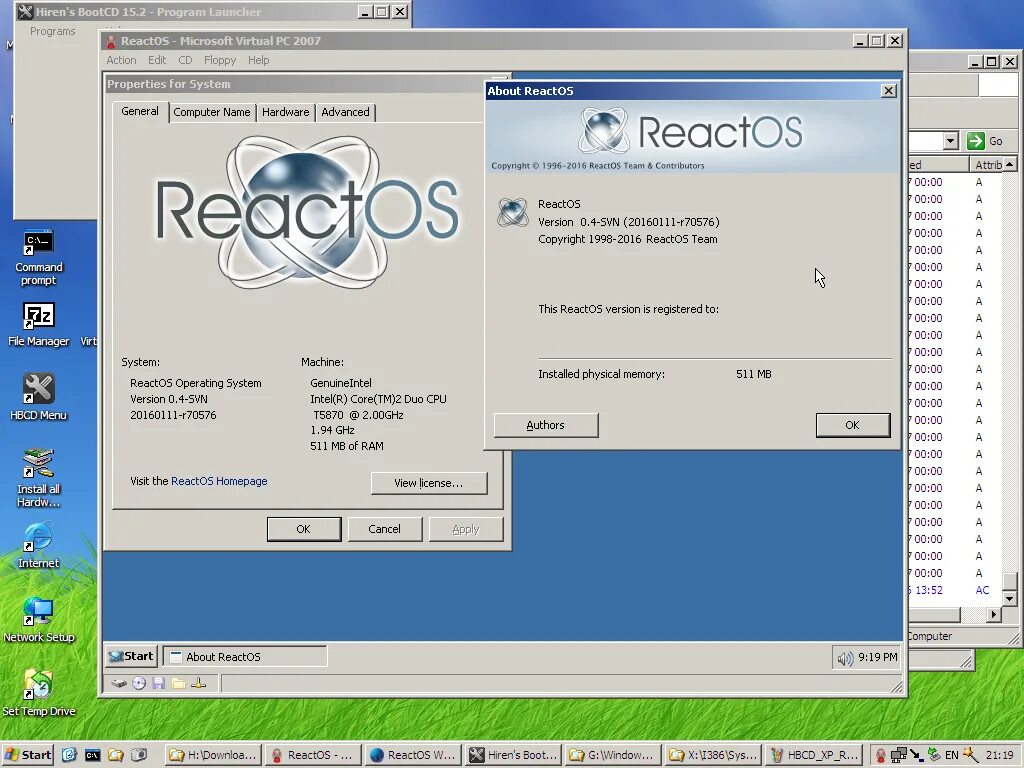The width and height of the screenshot is (1024, 768).
Task: Open the Set Temp Drive shortcut
Action: point(39,693)
